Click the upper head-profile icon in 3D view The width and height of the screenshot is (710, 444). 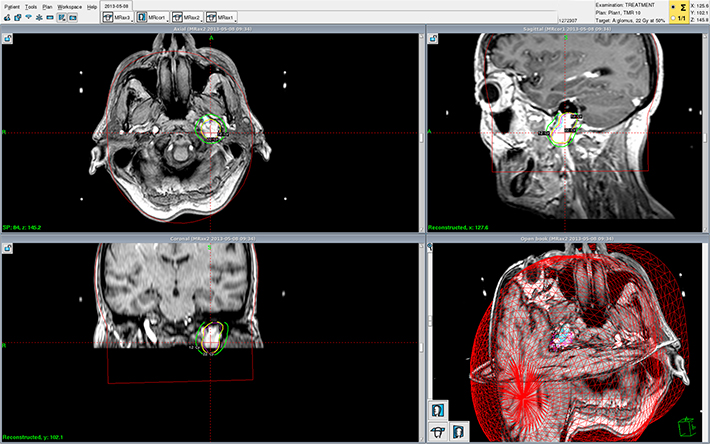(438, 411)
